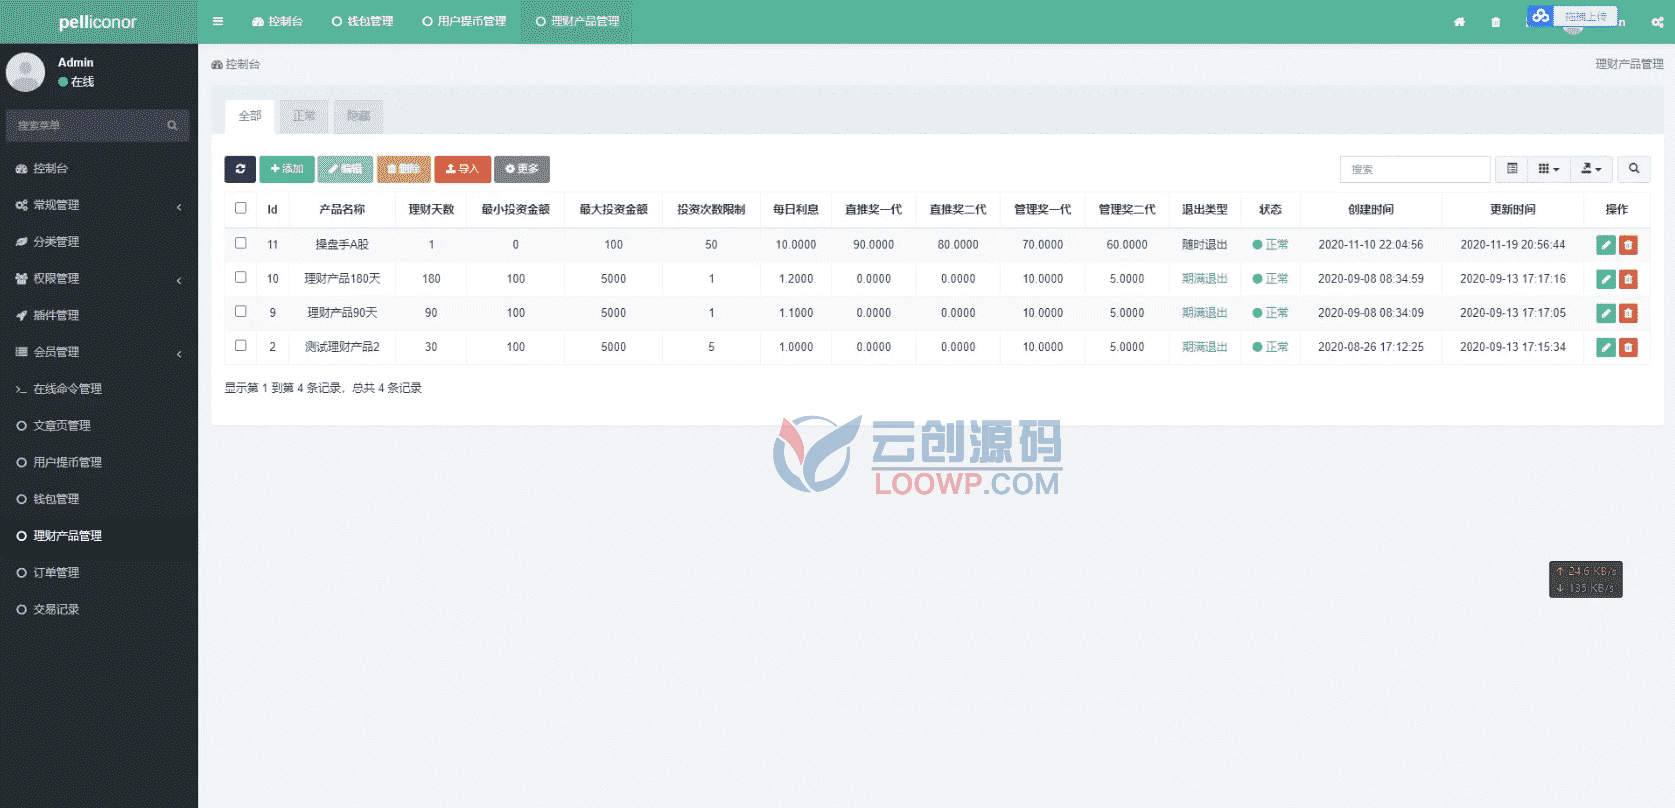Toggle 正常 status for 理财产品90天
This screenshot has height=808, width=1675.
(x=1270, y=313)
